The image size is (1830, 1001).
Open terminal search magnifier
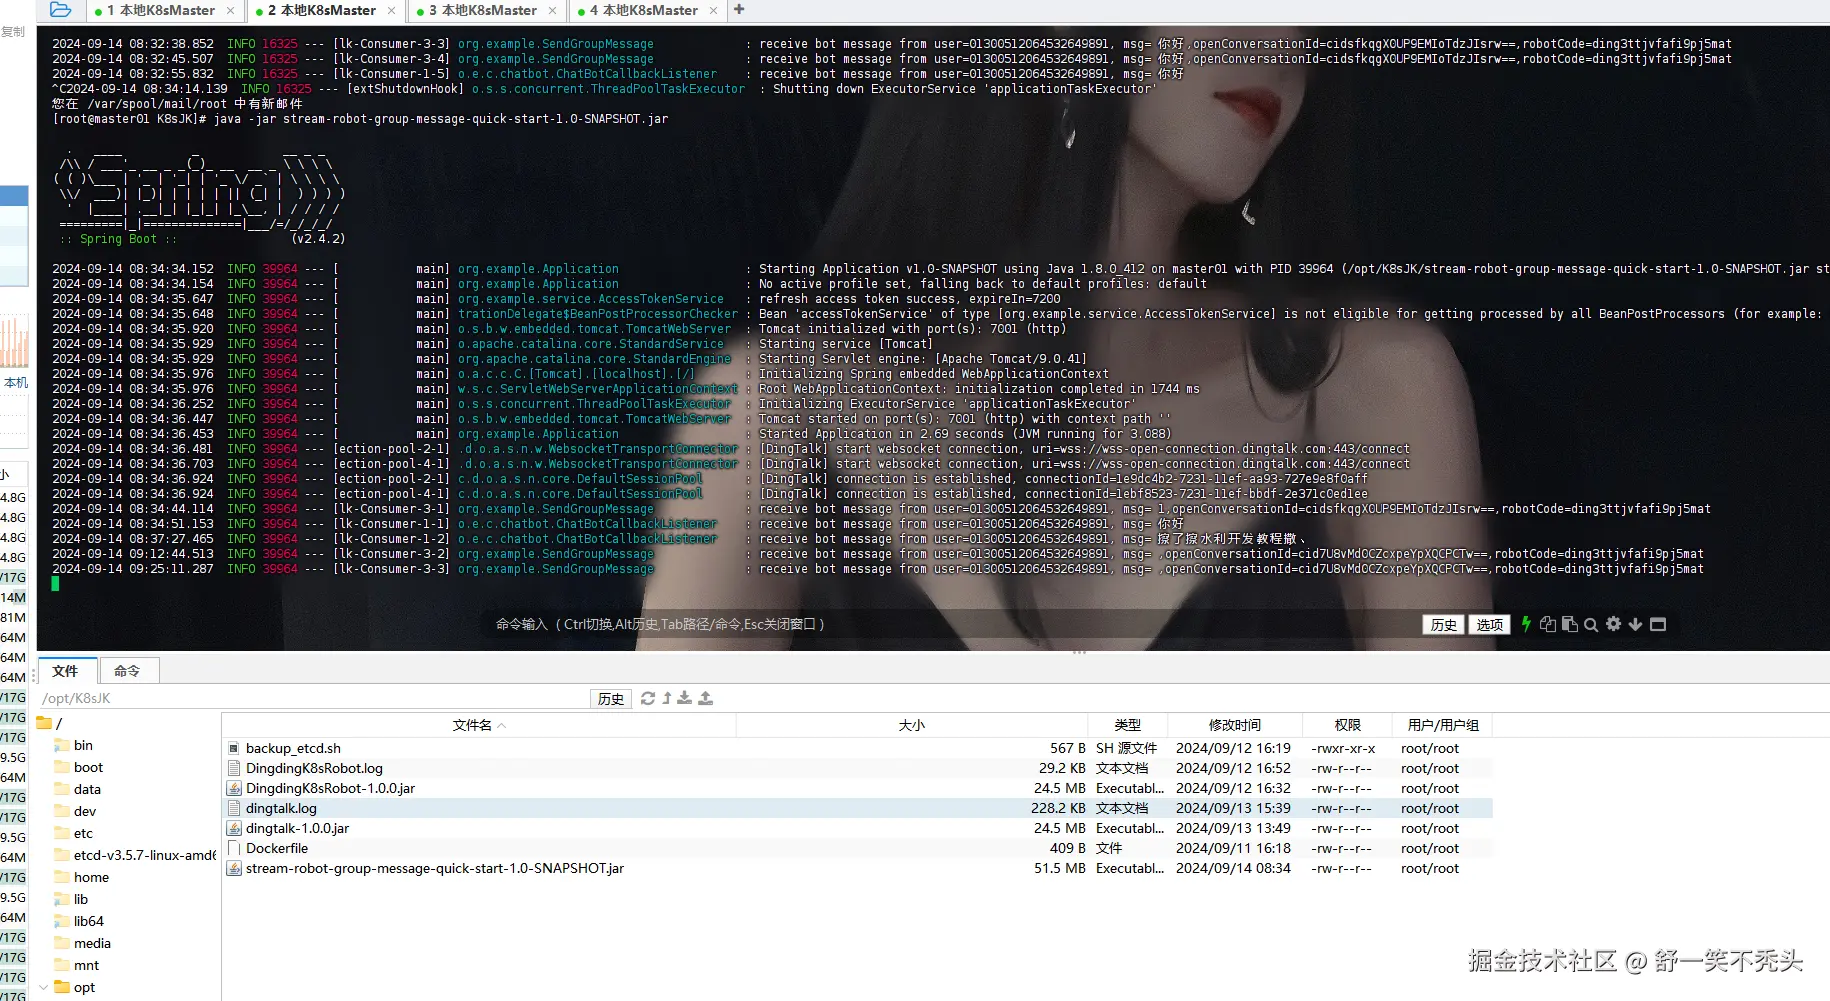coord(1591,624)
